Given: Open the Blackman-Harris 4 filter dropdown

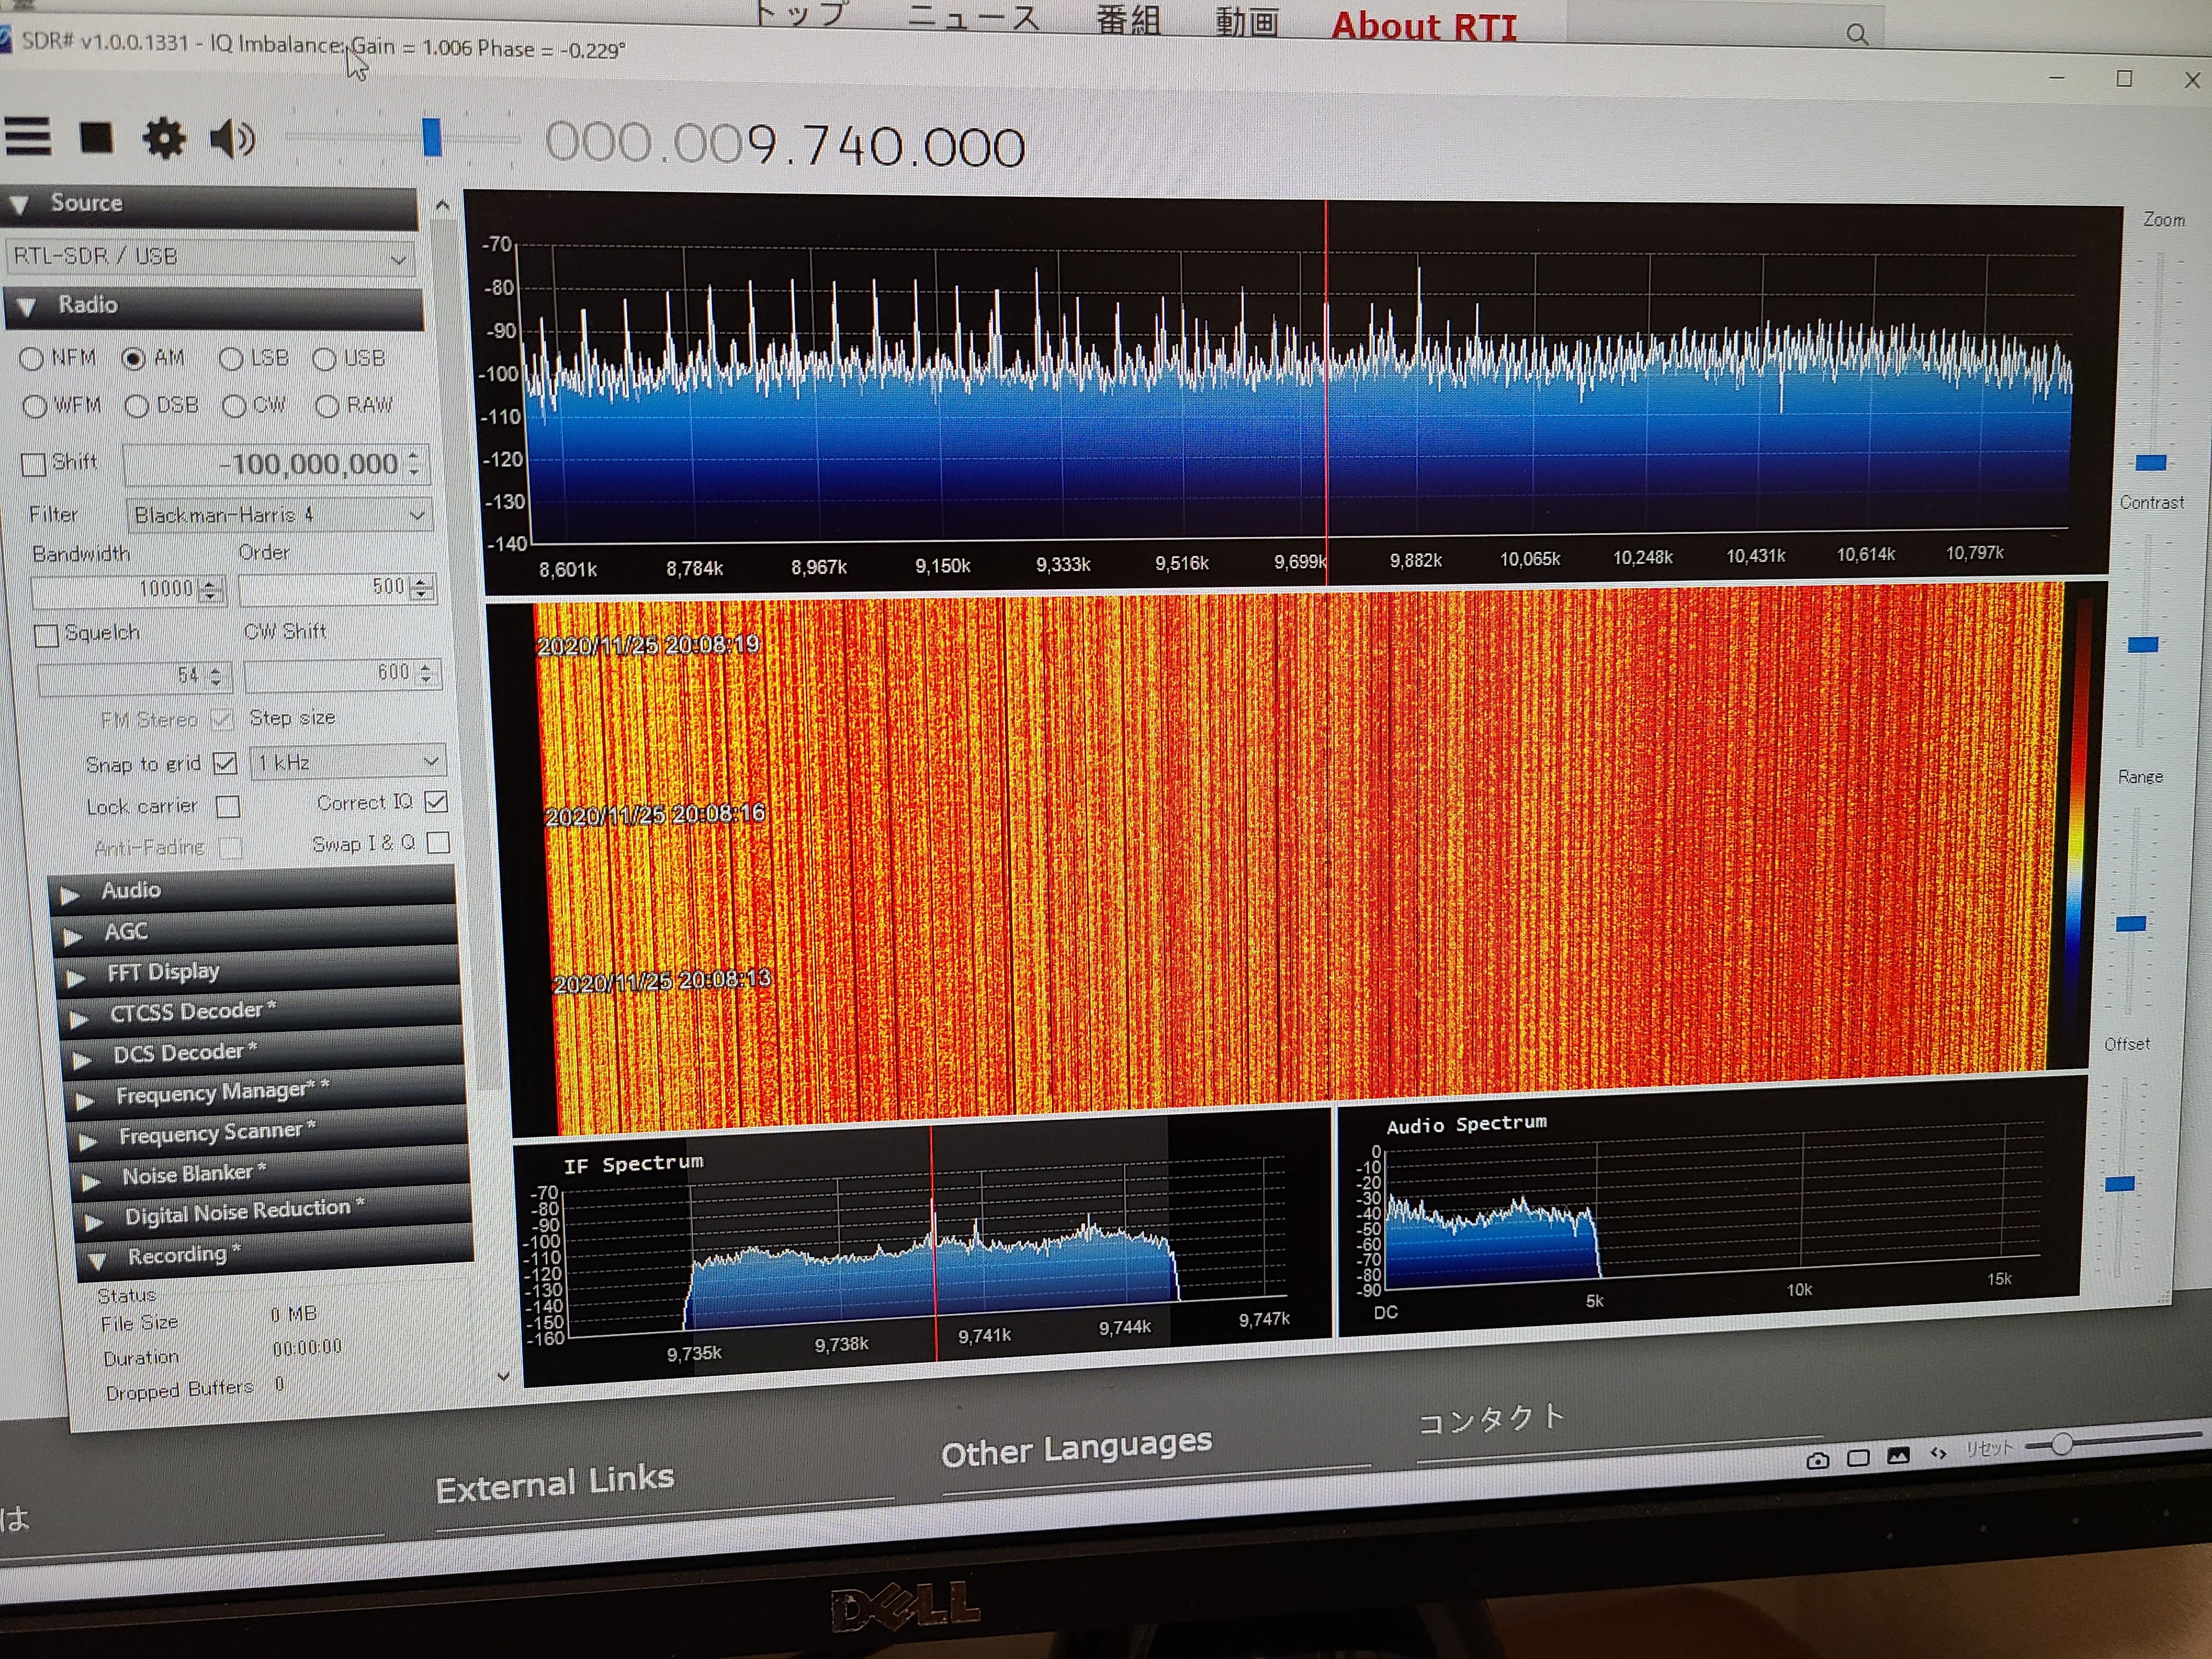Looking at the screenshot, I should click(x=279, y=515).
